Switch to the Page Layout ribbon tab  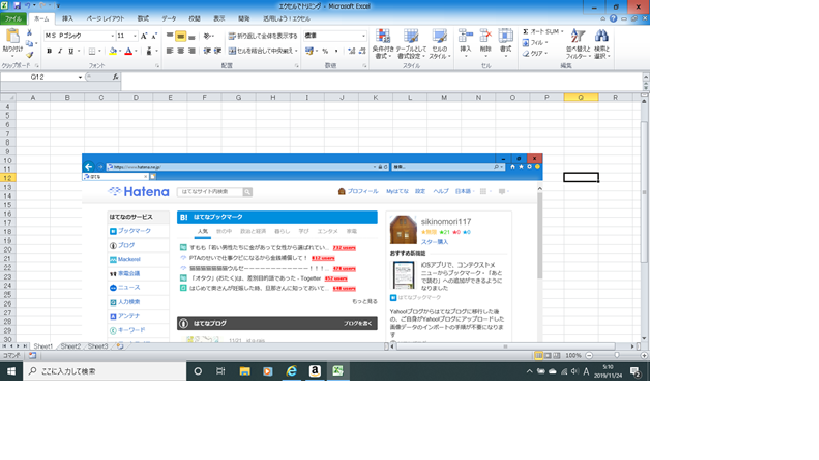[105, 19]
